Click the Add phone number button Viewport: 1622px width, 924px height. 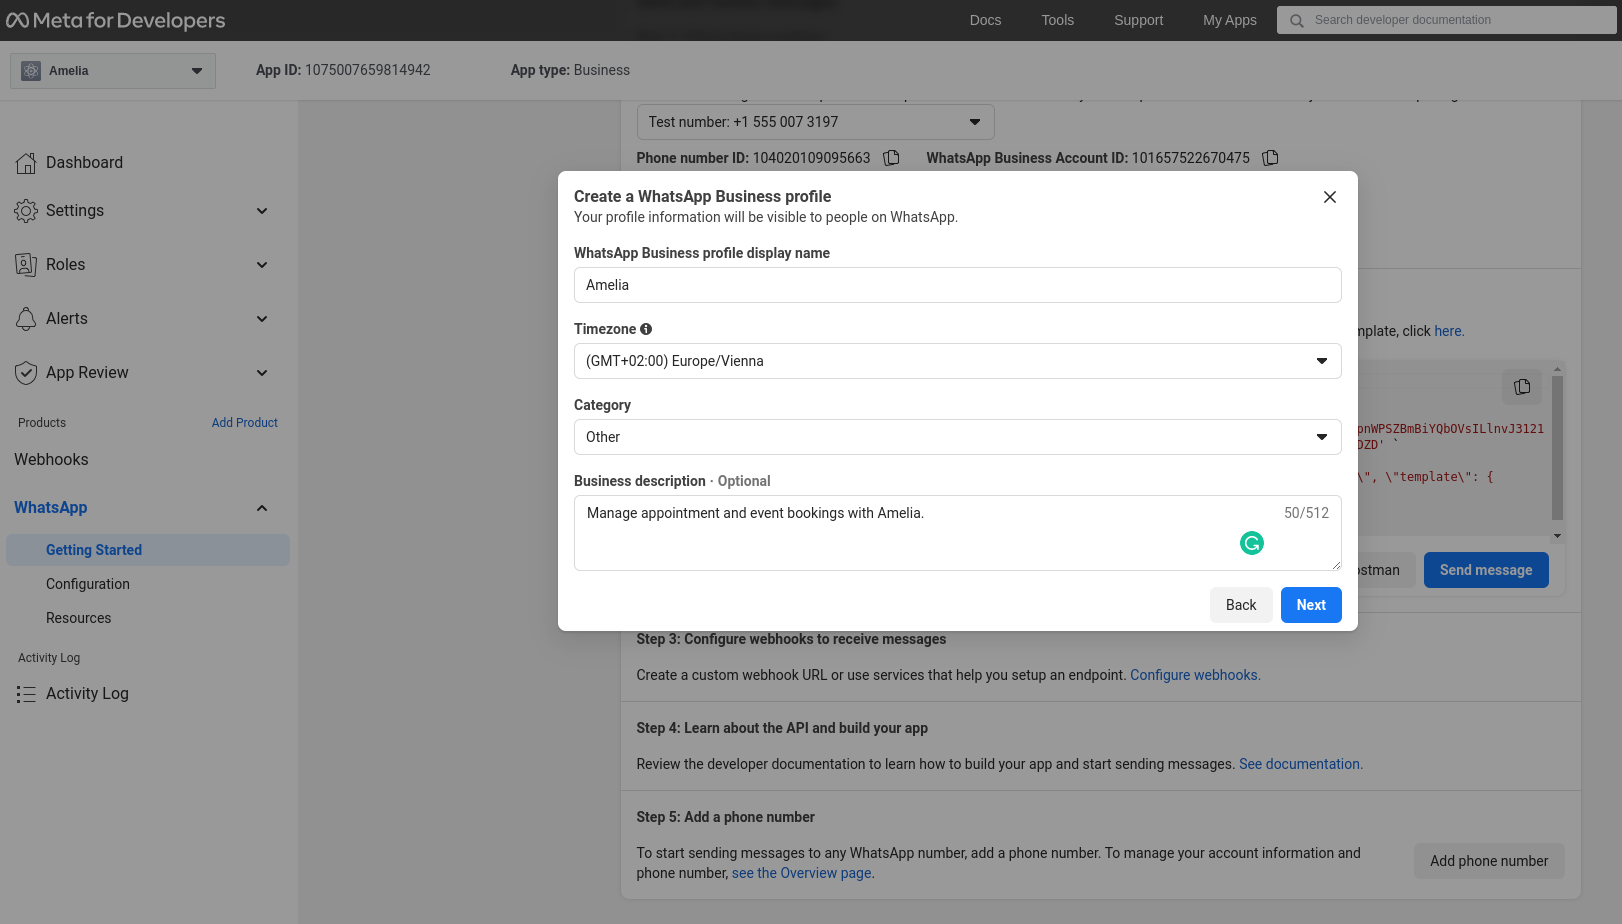pyautogui.click(x=1489, y=861)
